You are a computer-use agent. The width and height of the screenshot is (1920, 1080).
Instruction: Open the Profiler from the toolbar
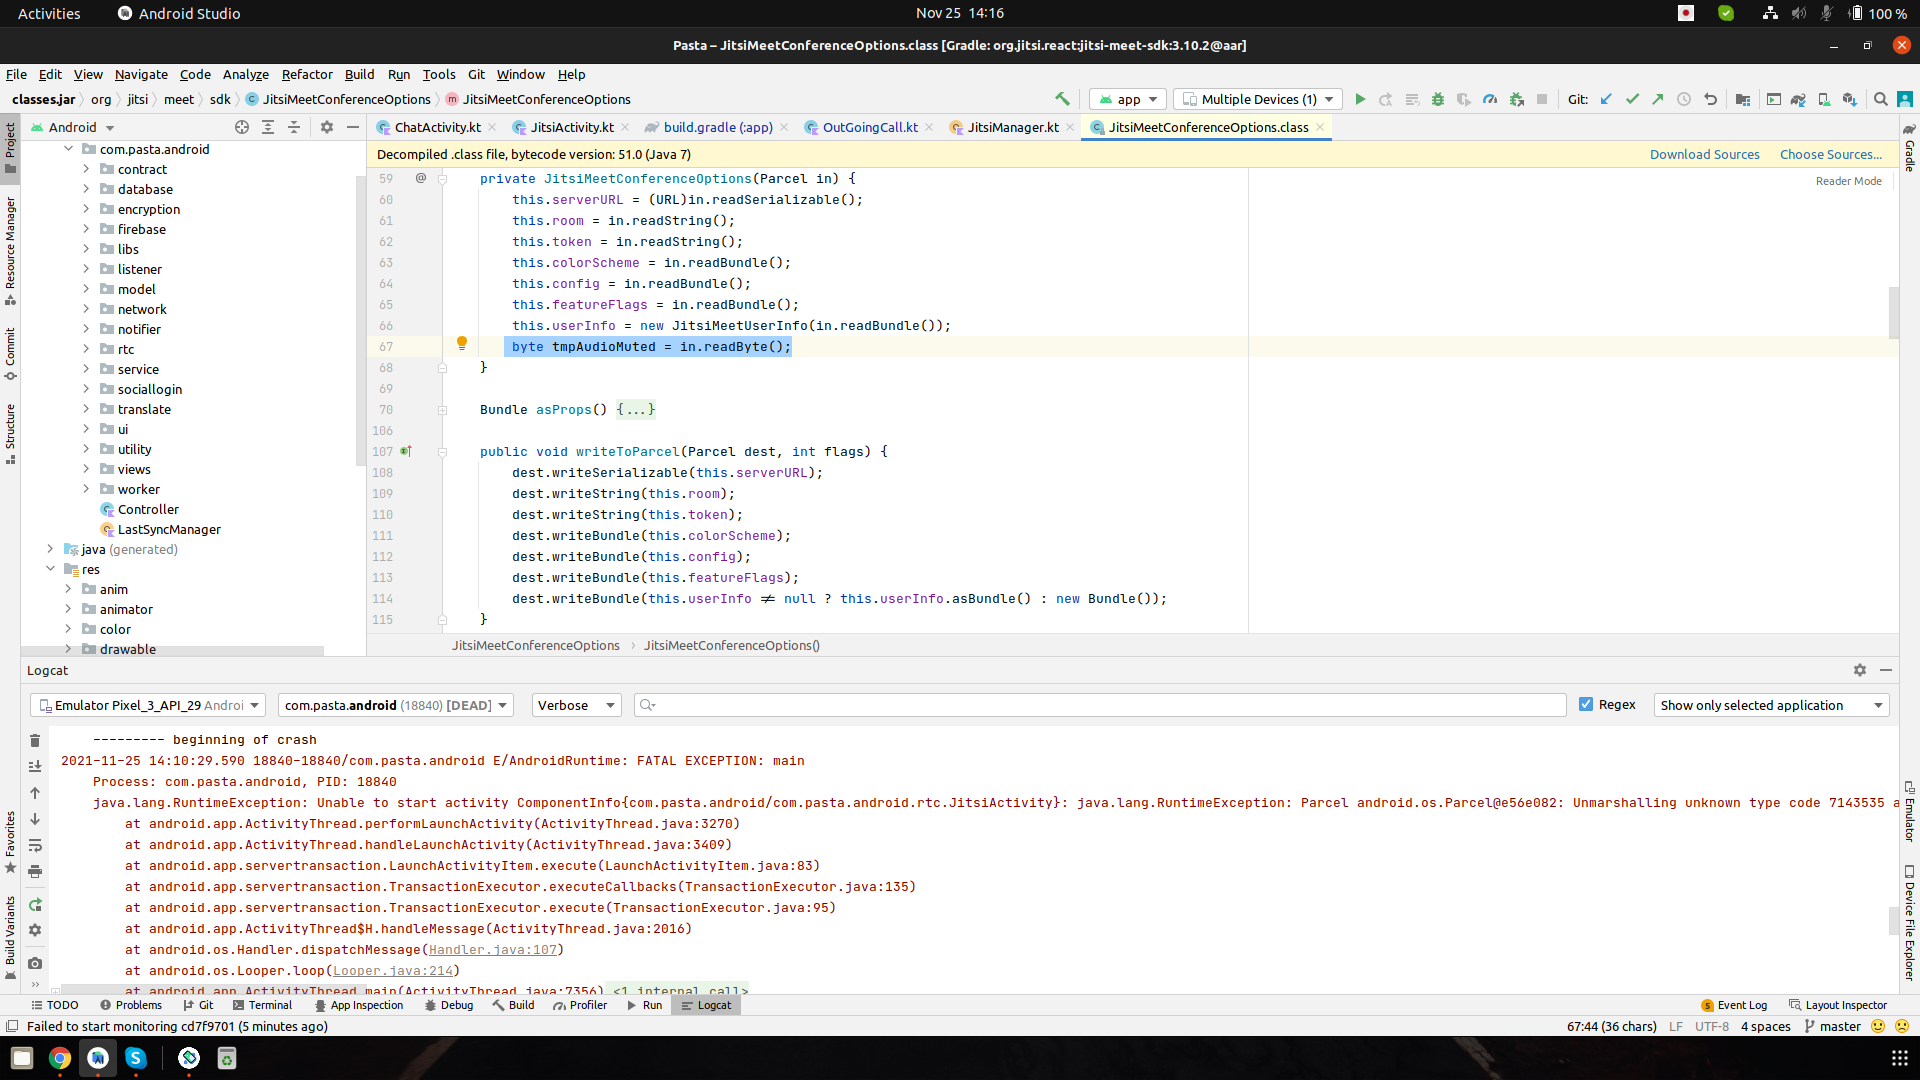pyautogui.click(x=1490, y=99)
